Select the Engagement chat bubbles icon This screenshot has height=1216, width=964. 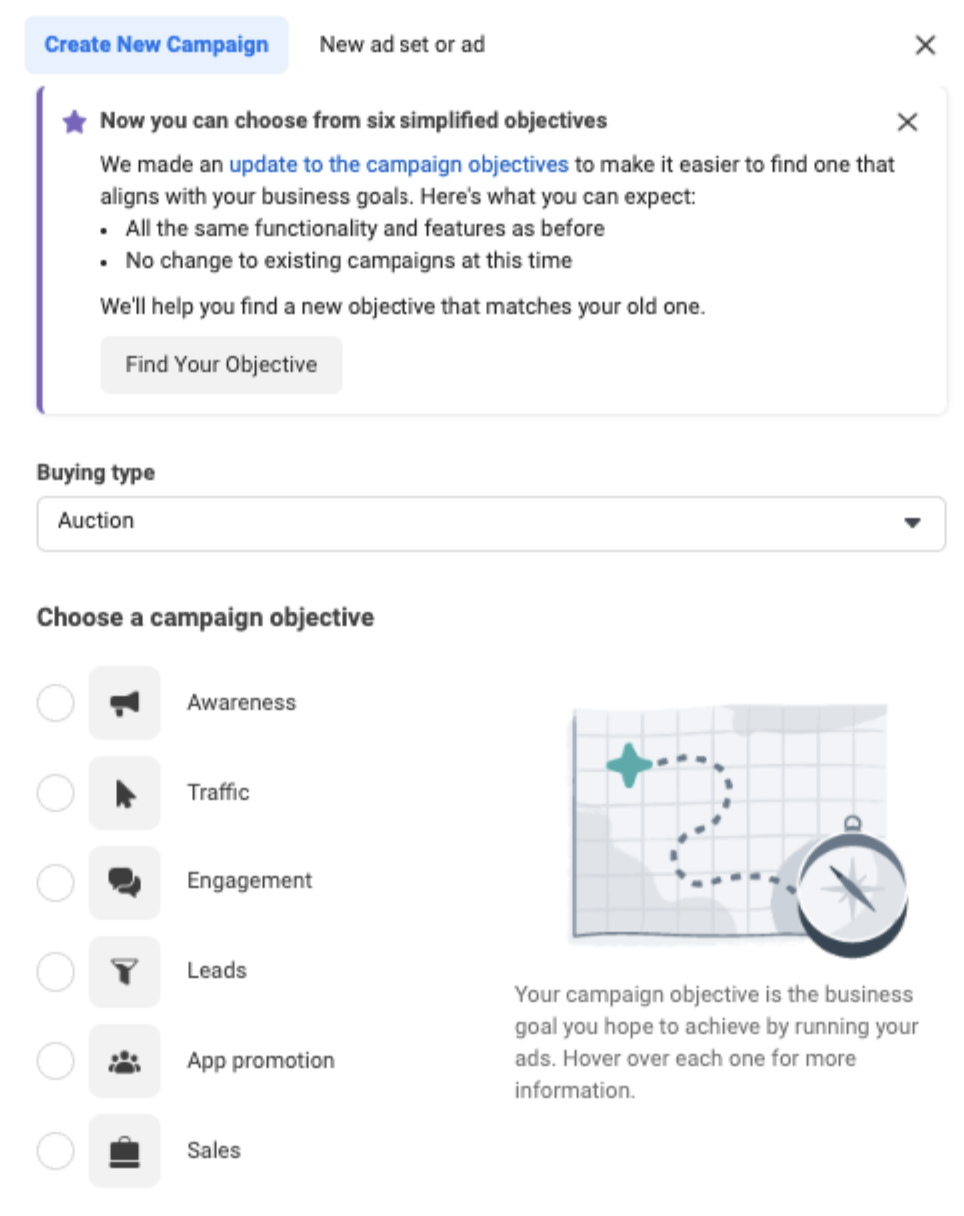click(123, 882)
